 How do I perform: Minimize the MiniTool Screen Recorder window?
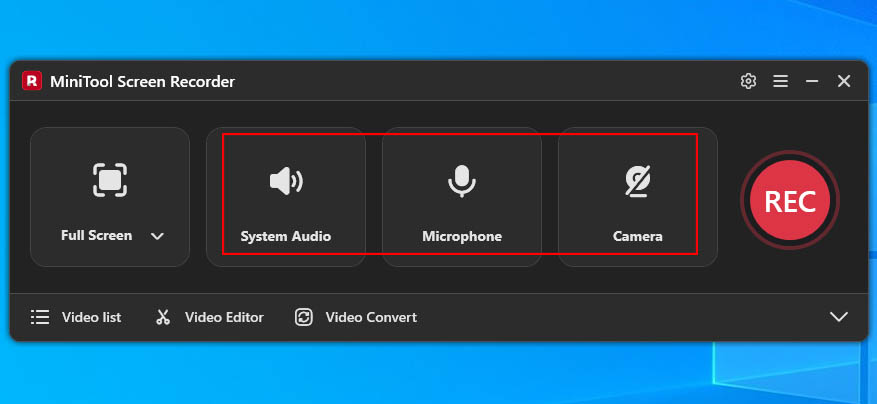[812, 81]
